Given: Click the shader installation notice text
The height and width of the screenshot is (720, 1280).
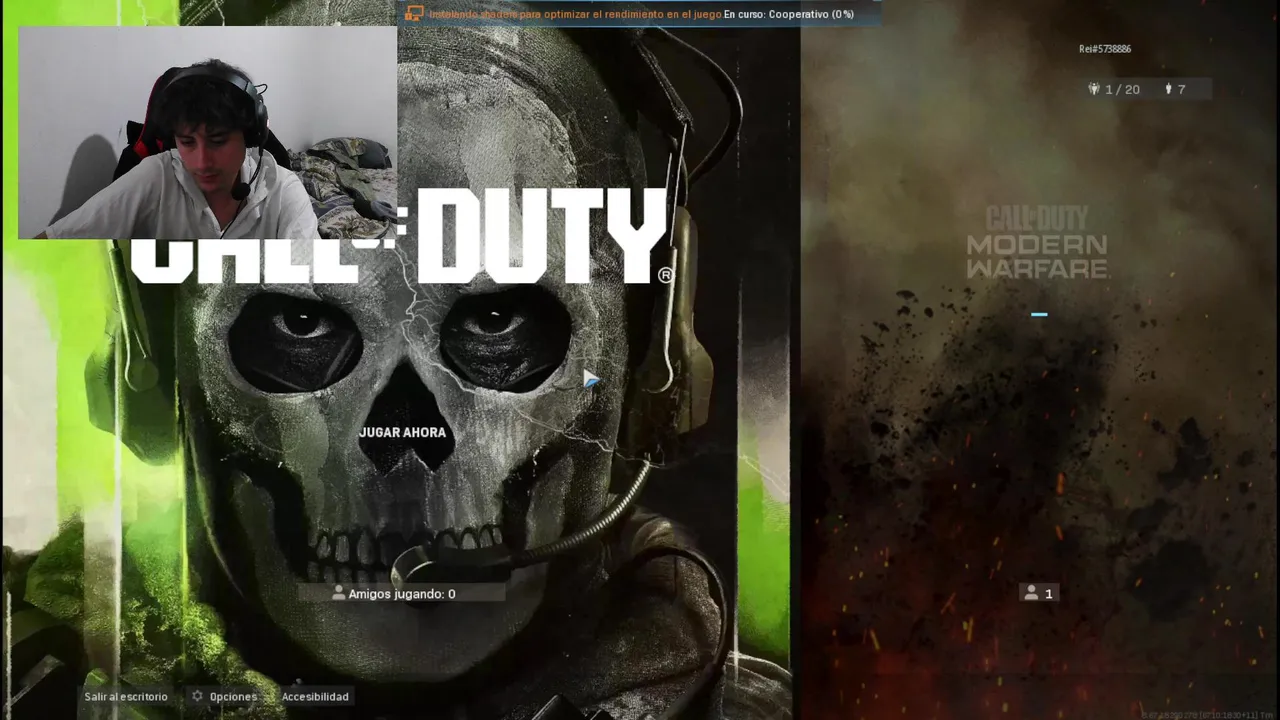Looking at the screenshot, I should [575, 15].
